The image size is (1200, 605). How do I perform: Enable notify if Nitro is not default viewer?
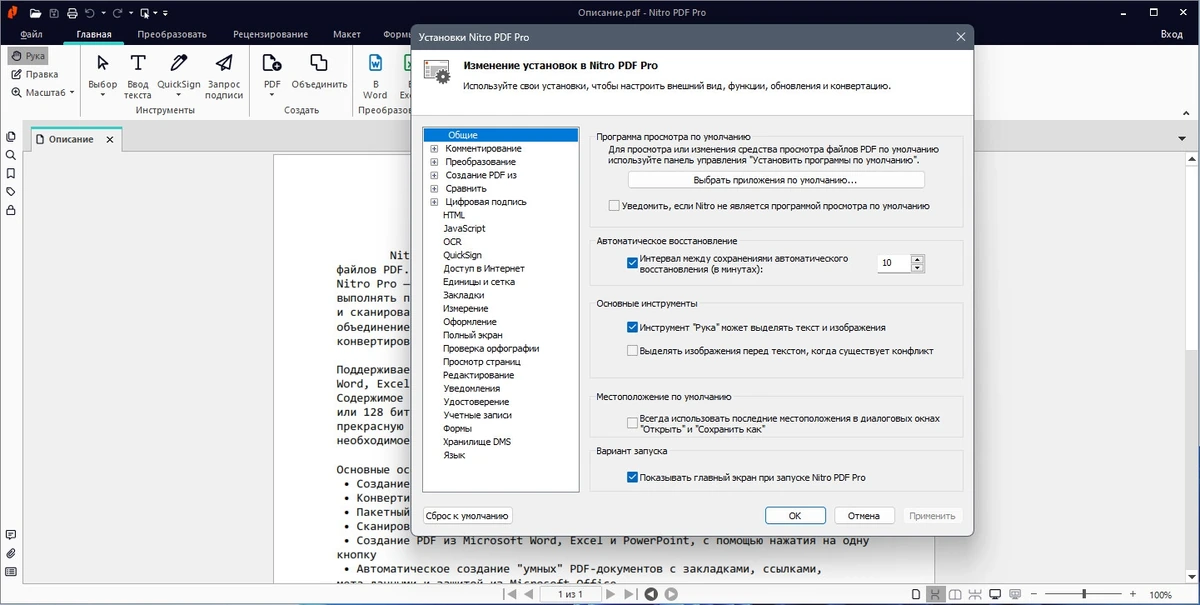click(614, 206)
